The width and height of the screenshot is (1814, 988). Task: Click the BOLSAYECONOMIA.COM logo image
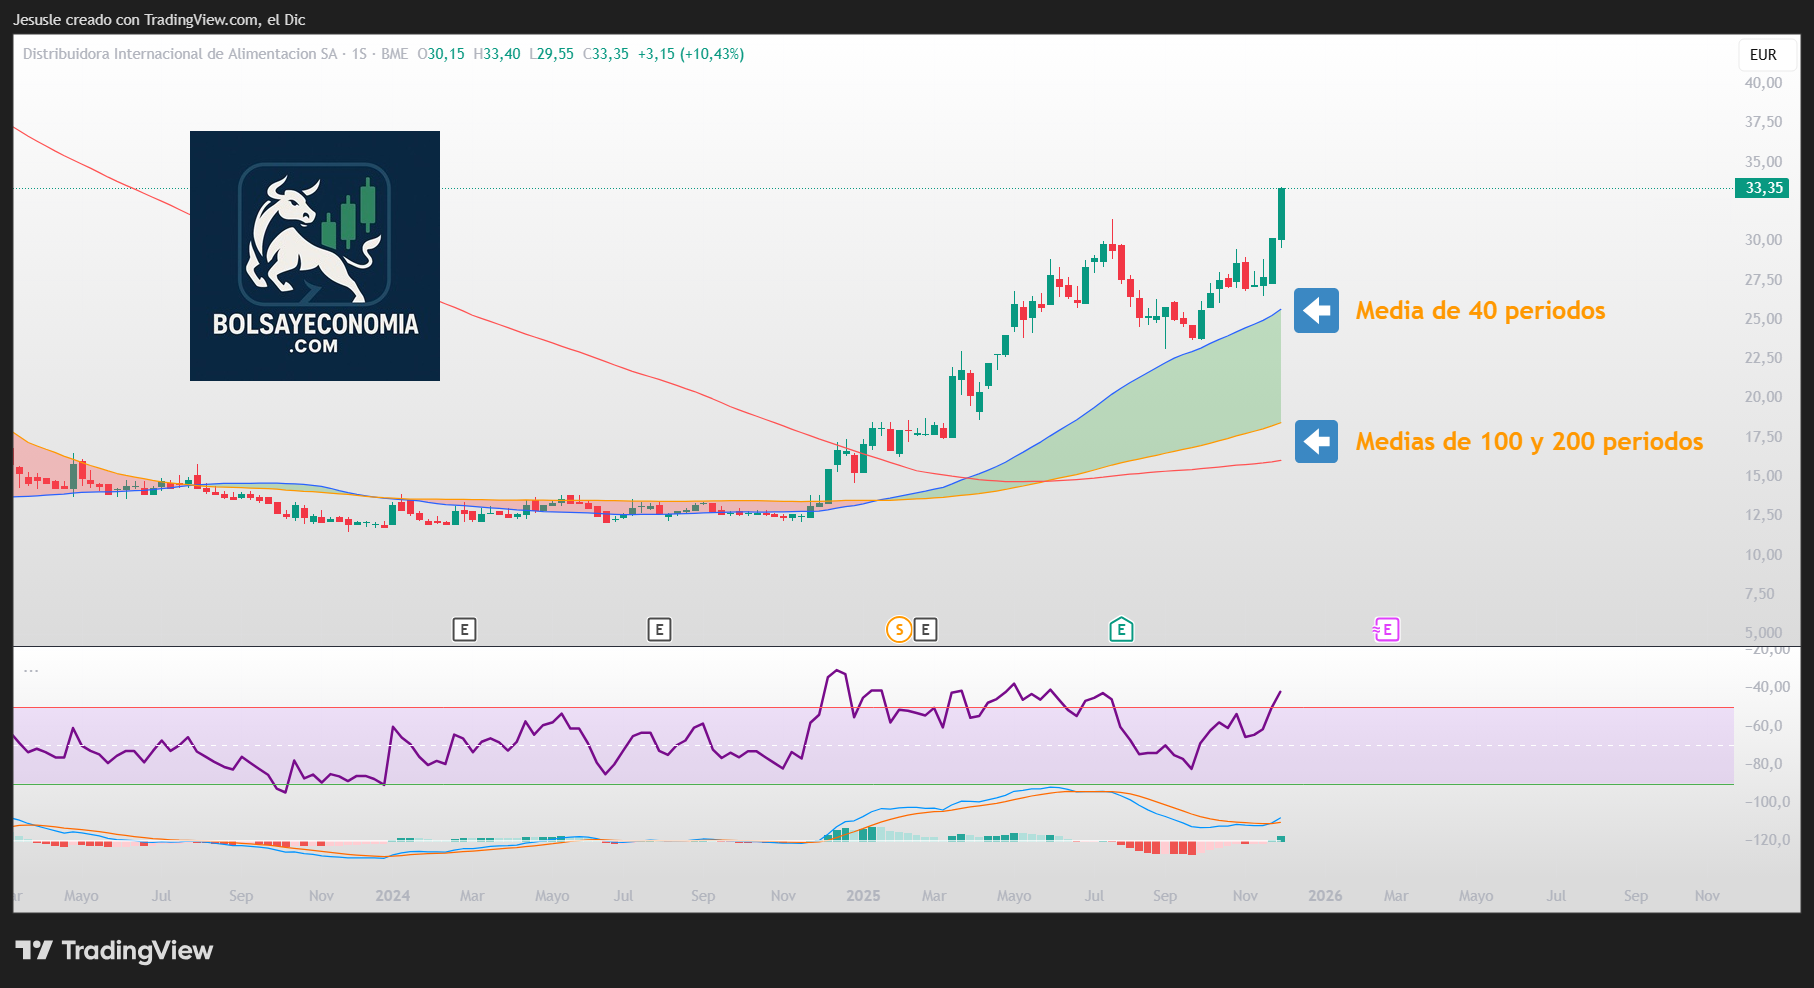click(315, 256)
